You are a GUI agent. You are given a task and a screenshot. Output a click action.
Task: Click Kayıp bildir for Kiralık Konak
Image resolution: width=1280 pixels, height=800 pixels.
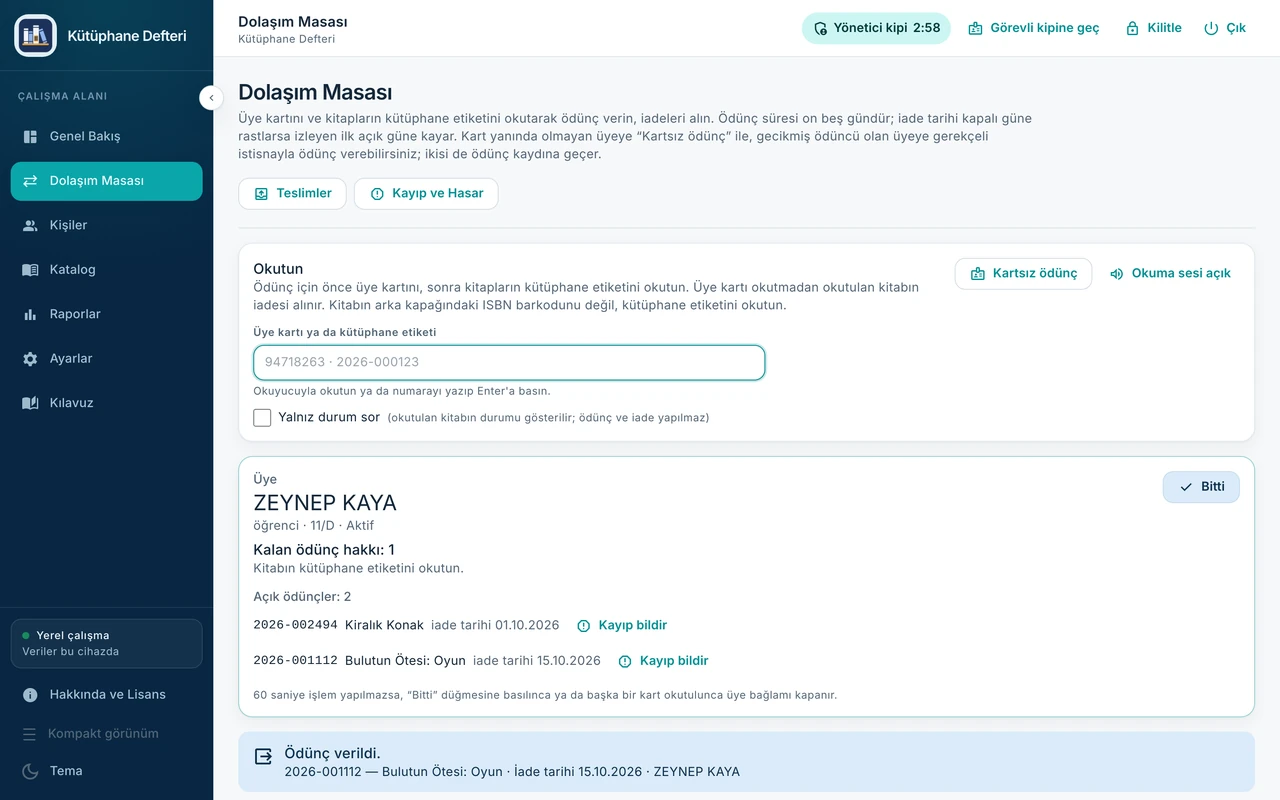[622, 625]
